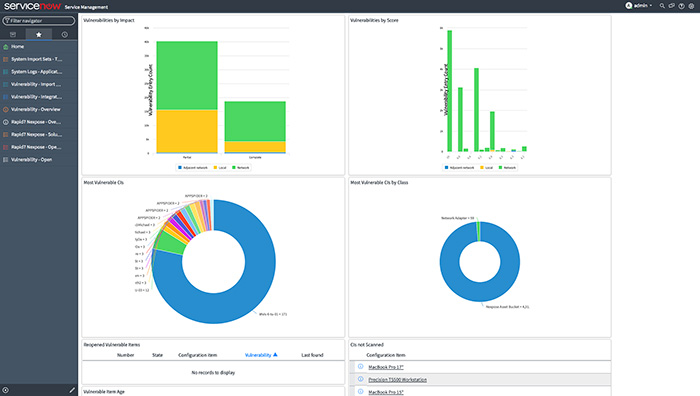Click the ServiceNow logo
700x396 pixels.
pyautogui.click(x=32, y=6)
